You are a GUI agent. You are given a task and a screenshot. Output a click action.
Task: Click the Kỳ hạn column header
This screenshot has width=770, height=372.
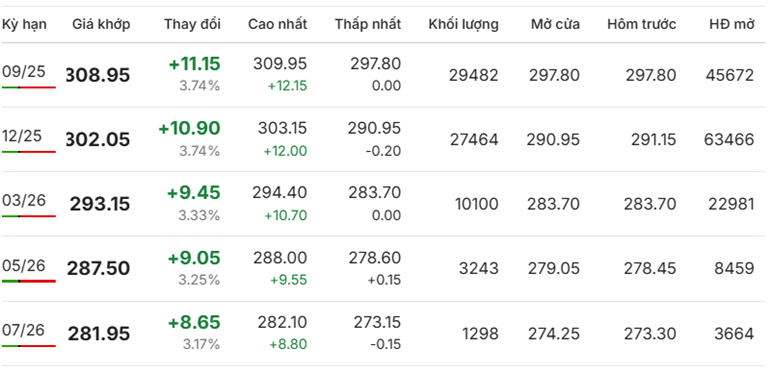point(25,24)
